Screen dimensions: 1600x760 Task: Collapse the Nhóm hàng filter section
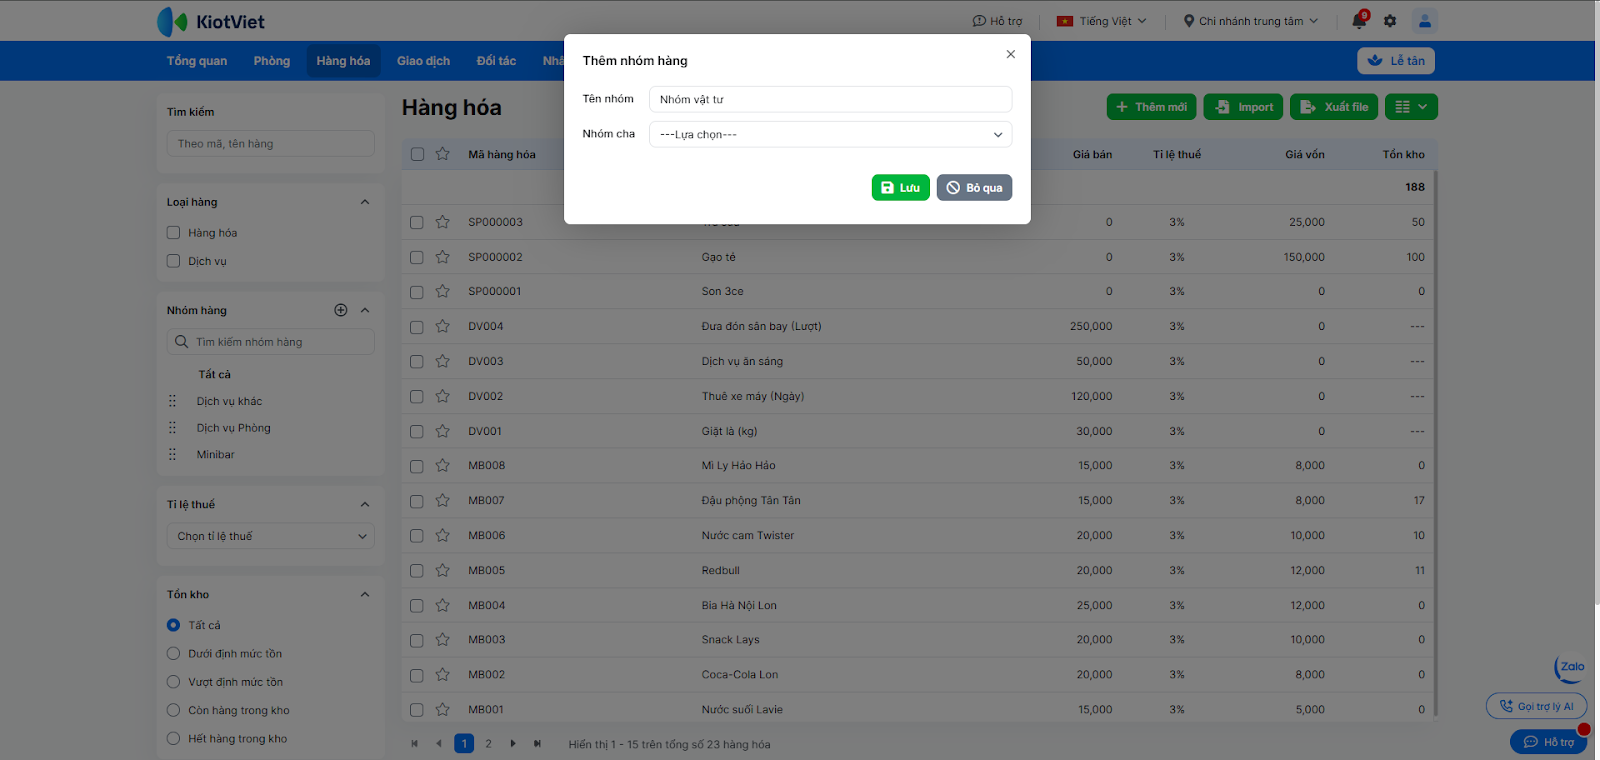(x=365, y=310)
